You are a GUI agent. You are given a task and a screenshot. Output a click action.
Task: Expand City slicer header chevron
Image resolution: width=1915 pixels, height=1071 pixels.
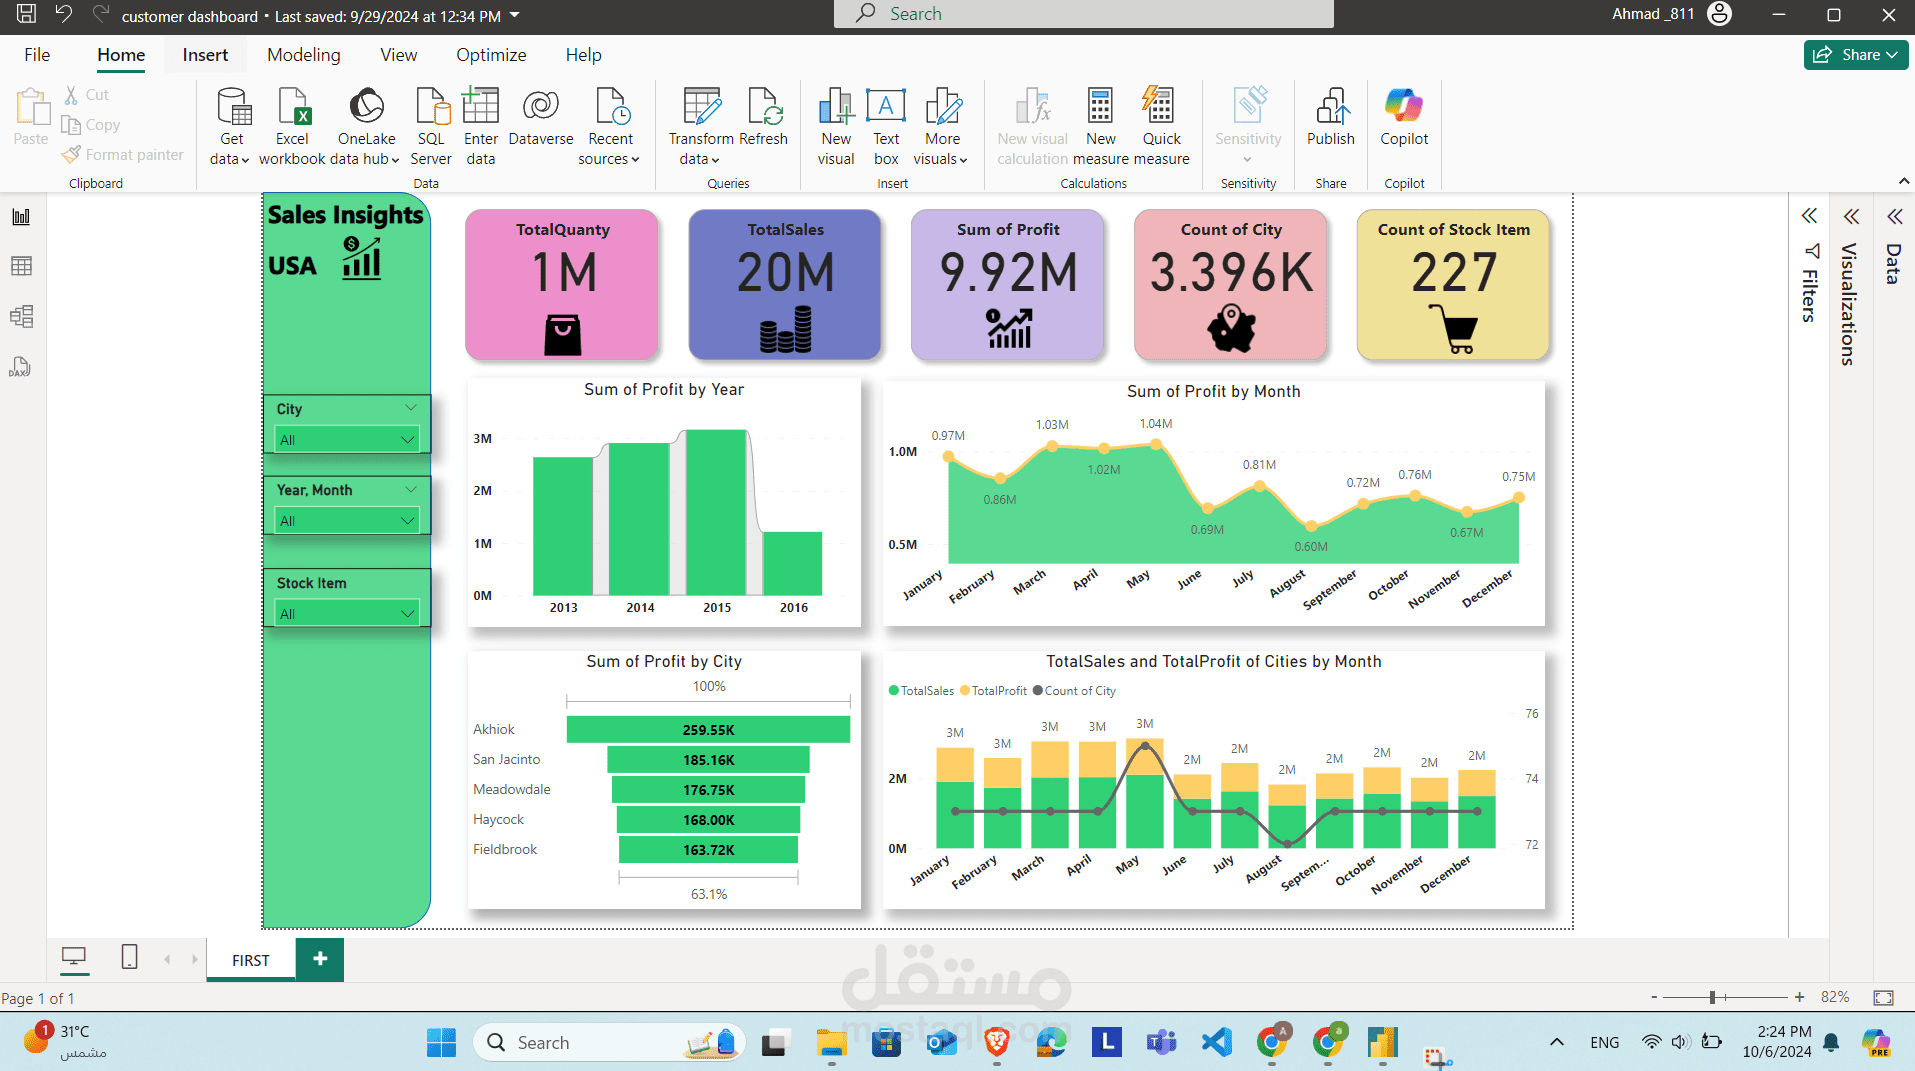pyautogui.click(x=411, y=408)
